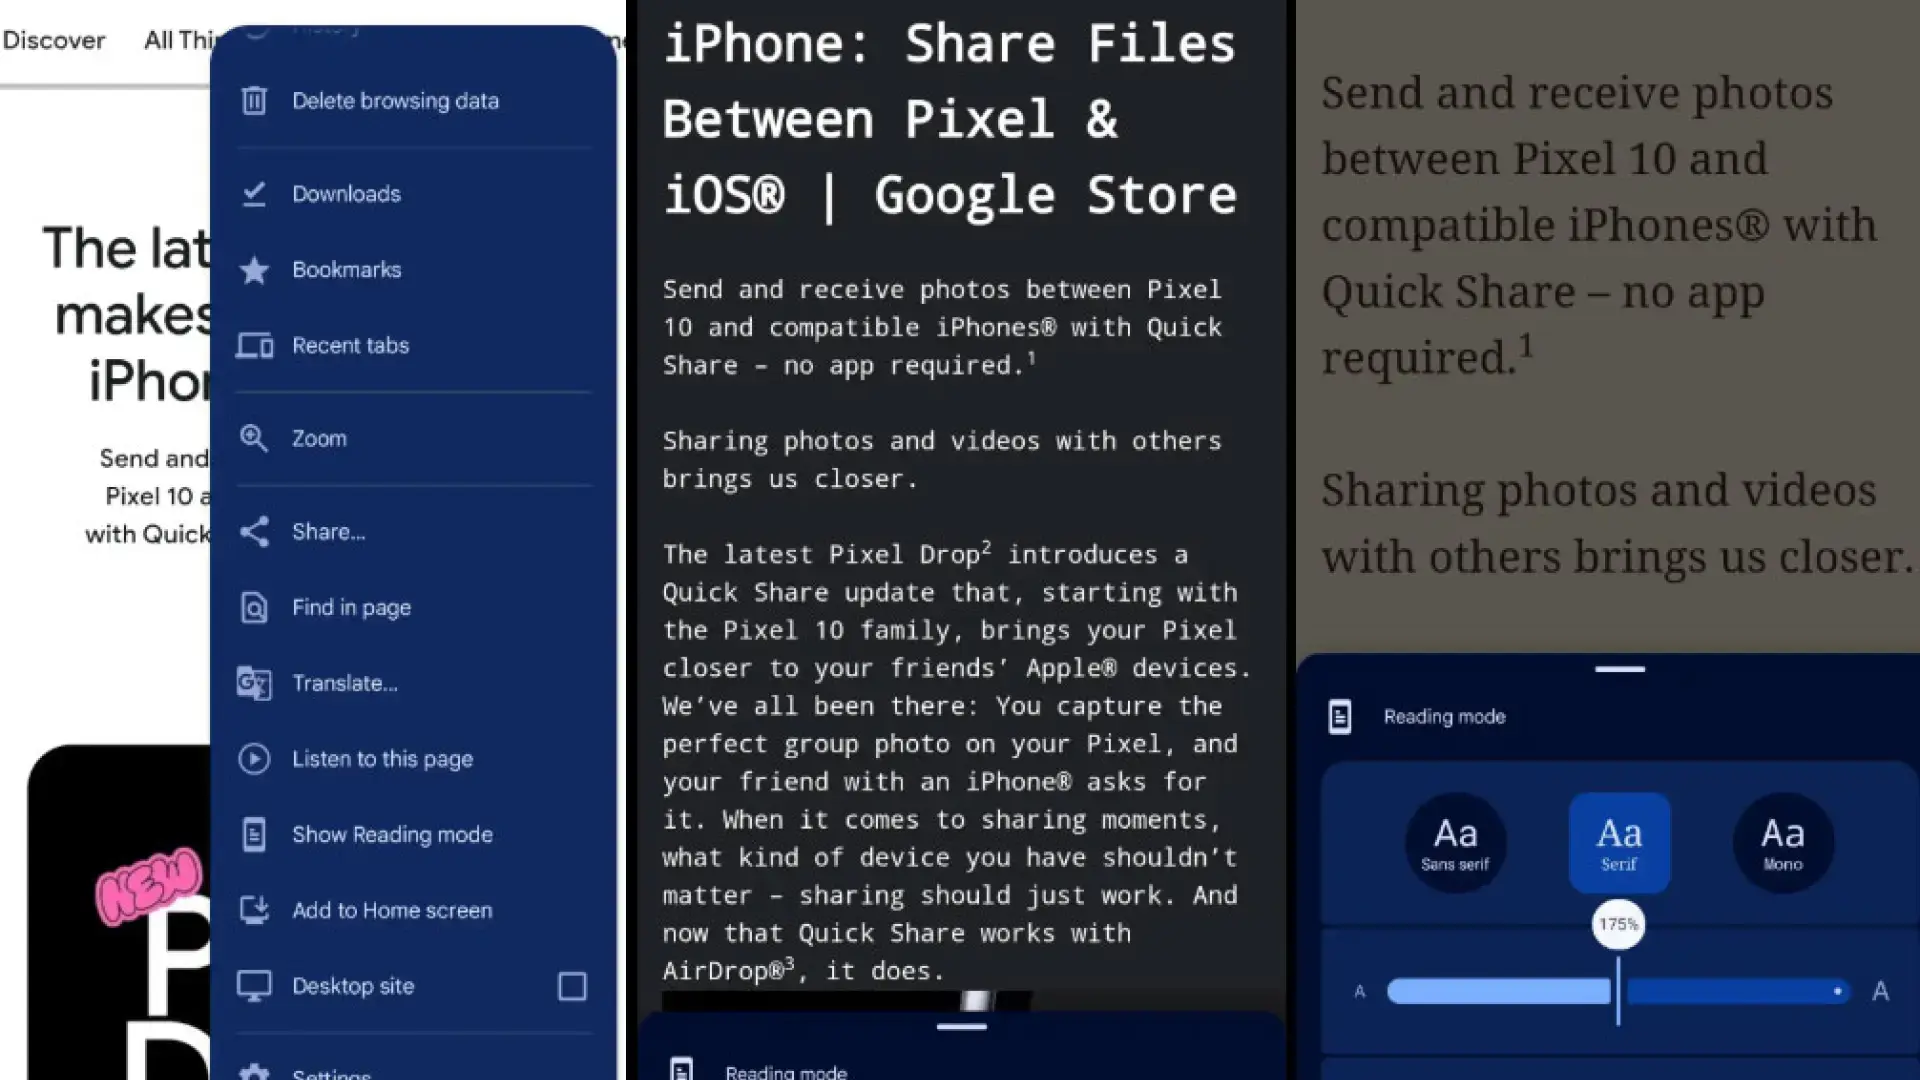Viewport: 1920px width, 1080px height.
Task: Tap the large A to increase text size
Action: [1880, 991]
